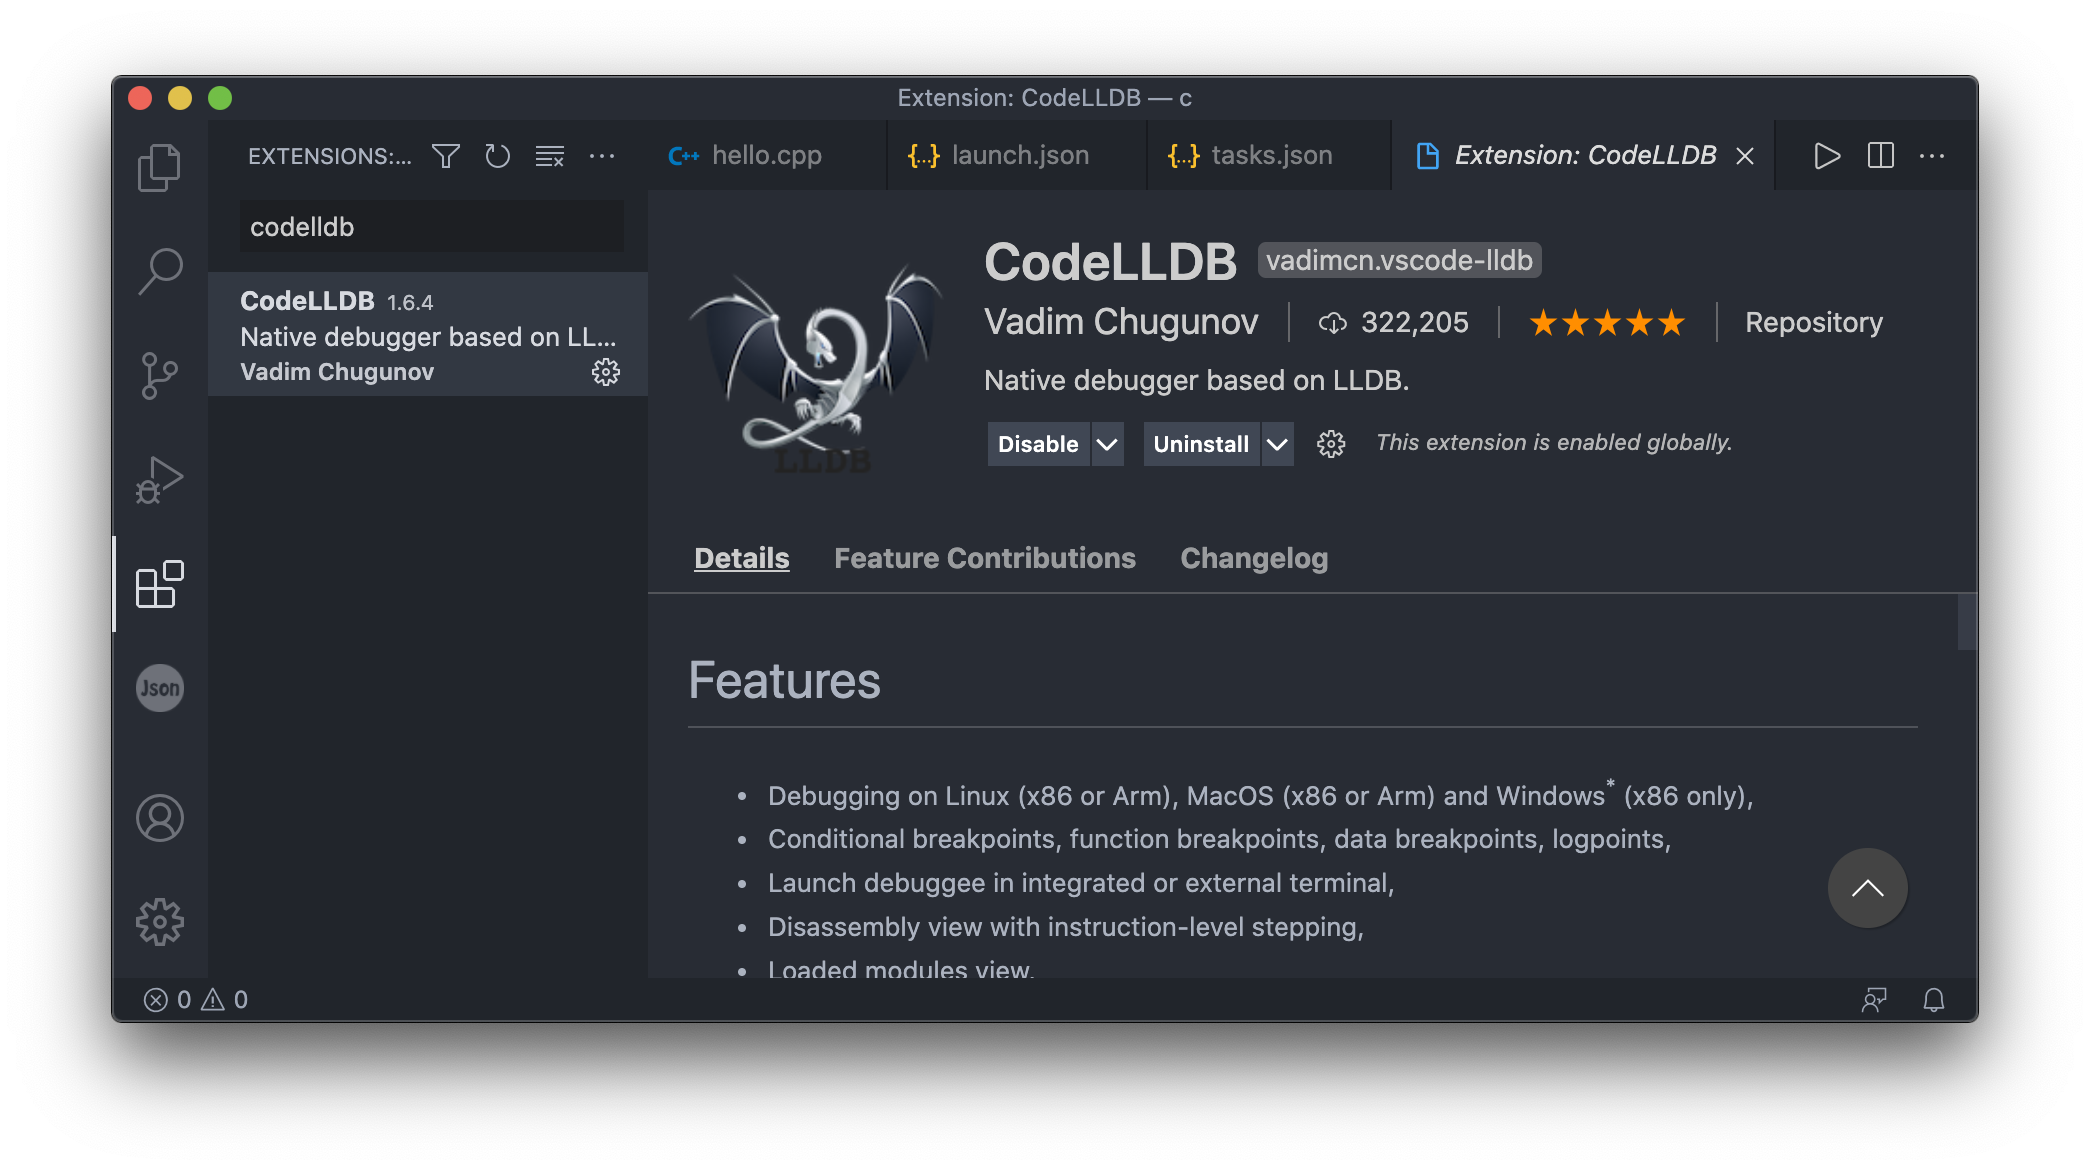Open the manage gear beside Uninstall button

(x=1331, y=444)
